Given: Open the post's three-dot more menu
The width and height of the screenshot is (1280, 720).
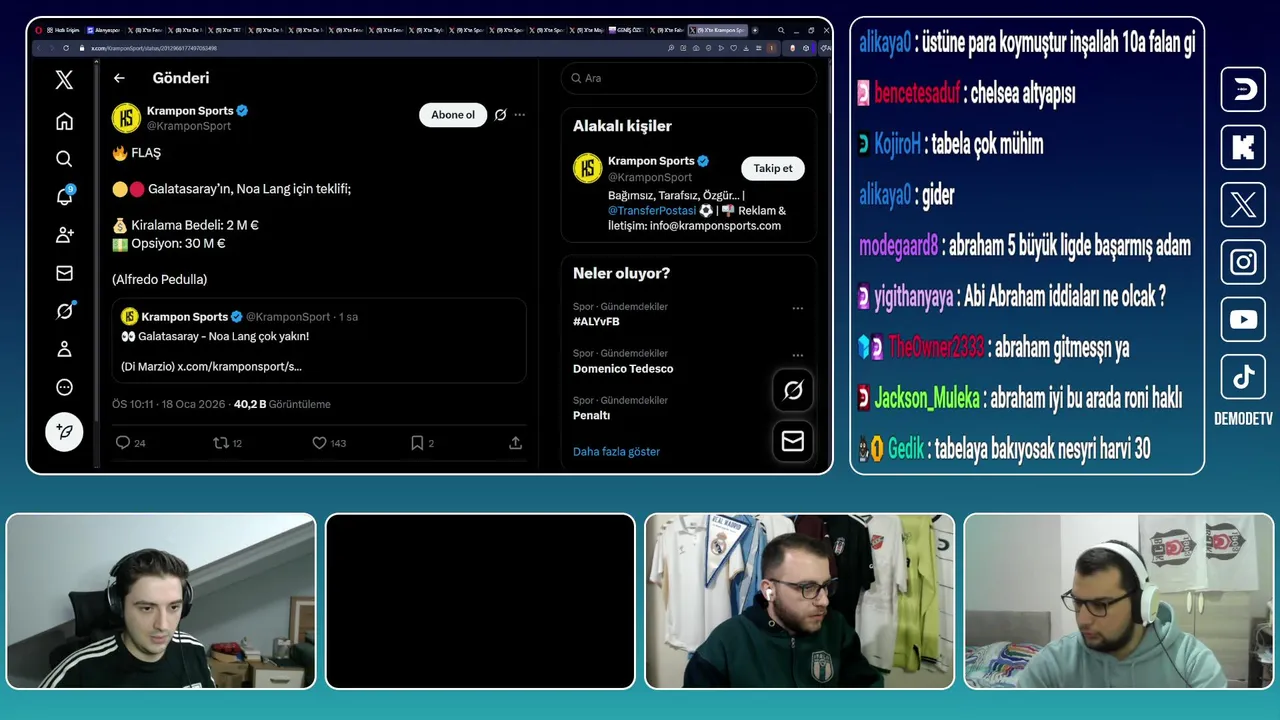Looking at the screenshot, I should pos(520,115).
